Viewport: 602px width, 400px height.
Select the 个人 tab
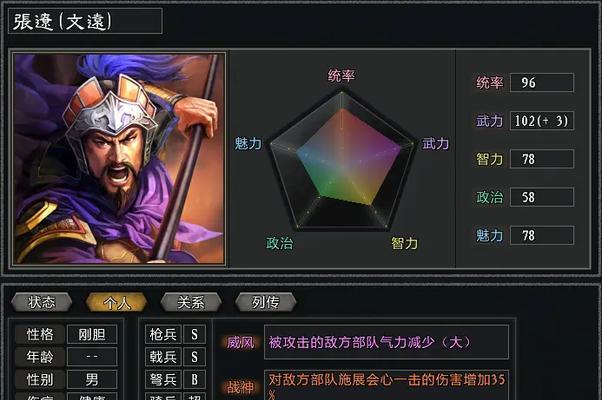coord(116,302)
